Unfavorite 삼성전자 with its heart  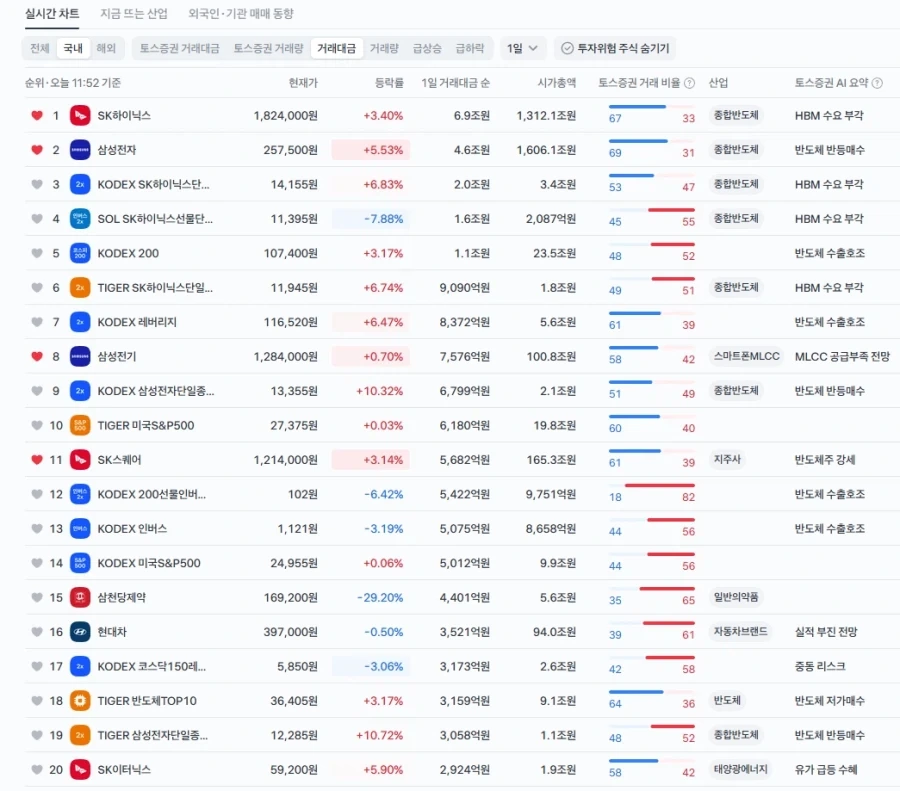click(x=37, y=150)
